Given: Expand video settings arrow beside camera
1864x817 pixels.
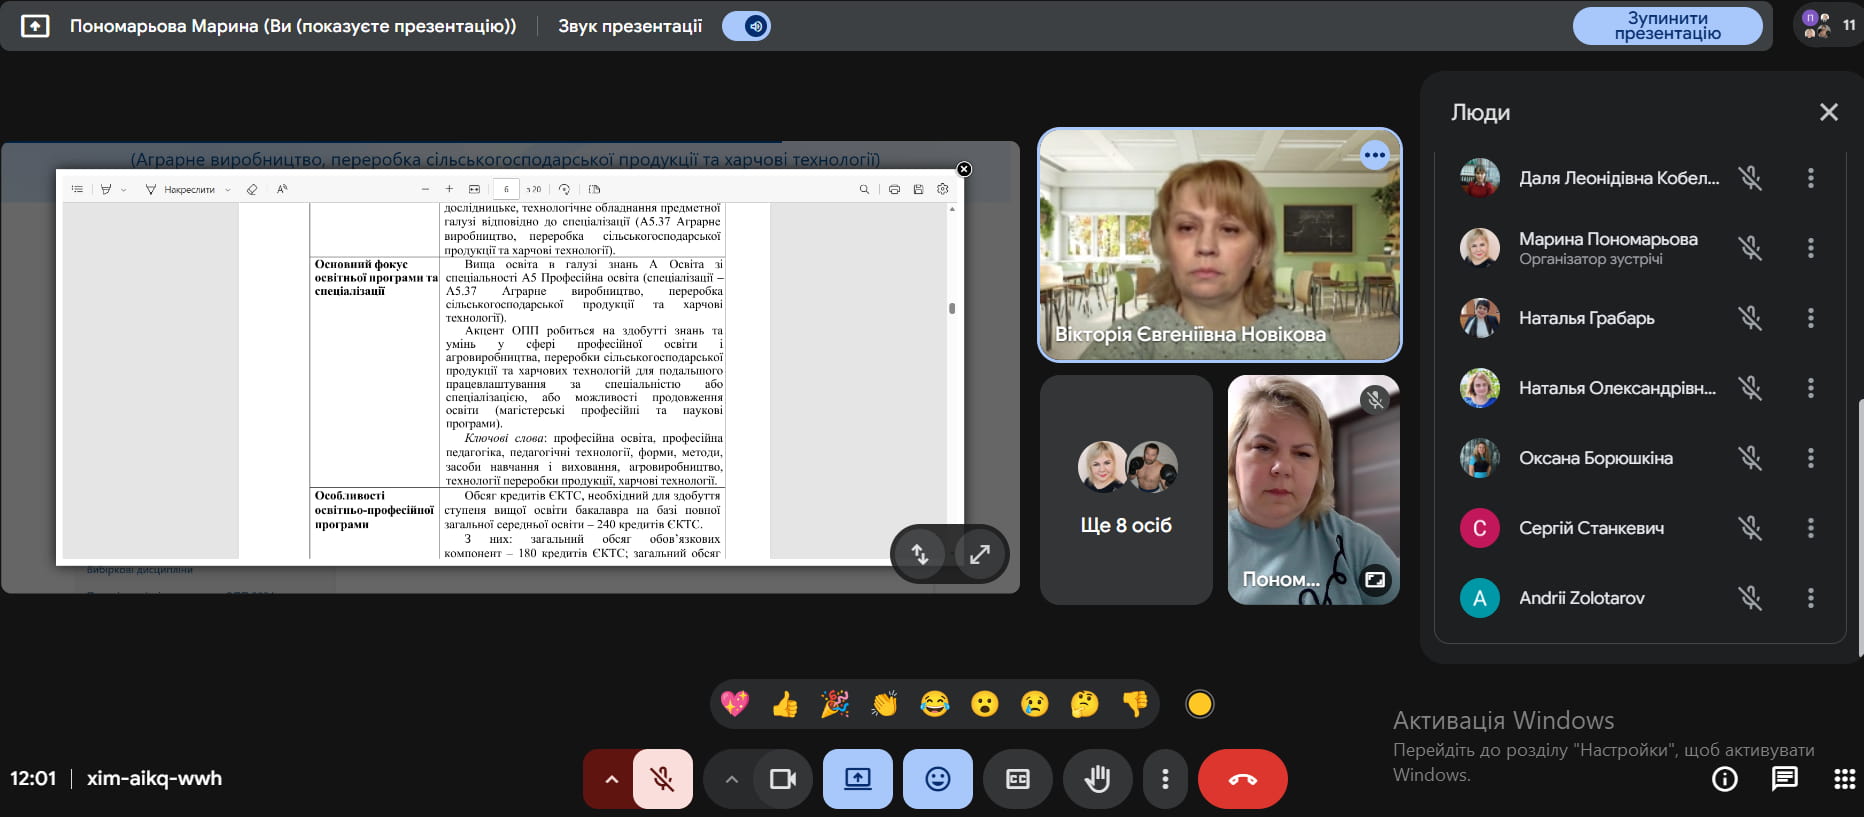Looking at the screenshot, I should point(731,779).
